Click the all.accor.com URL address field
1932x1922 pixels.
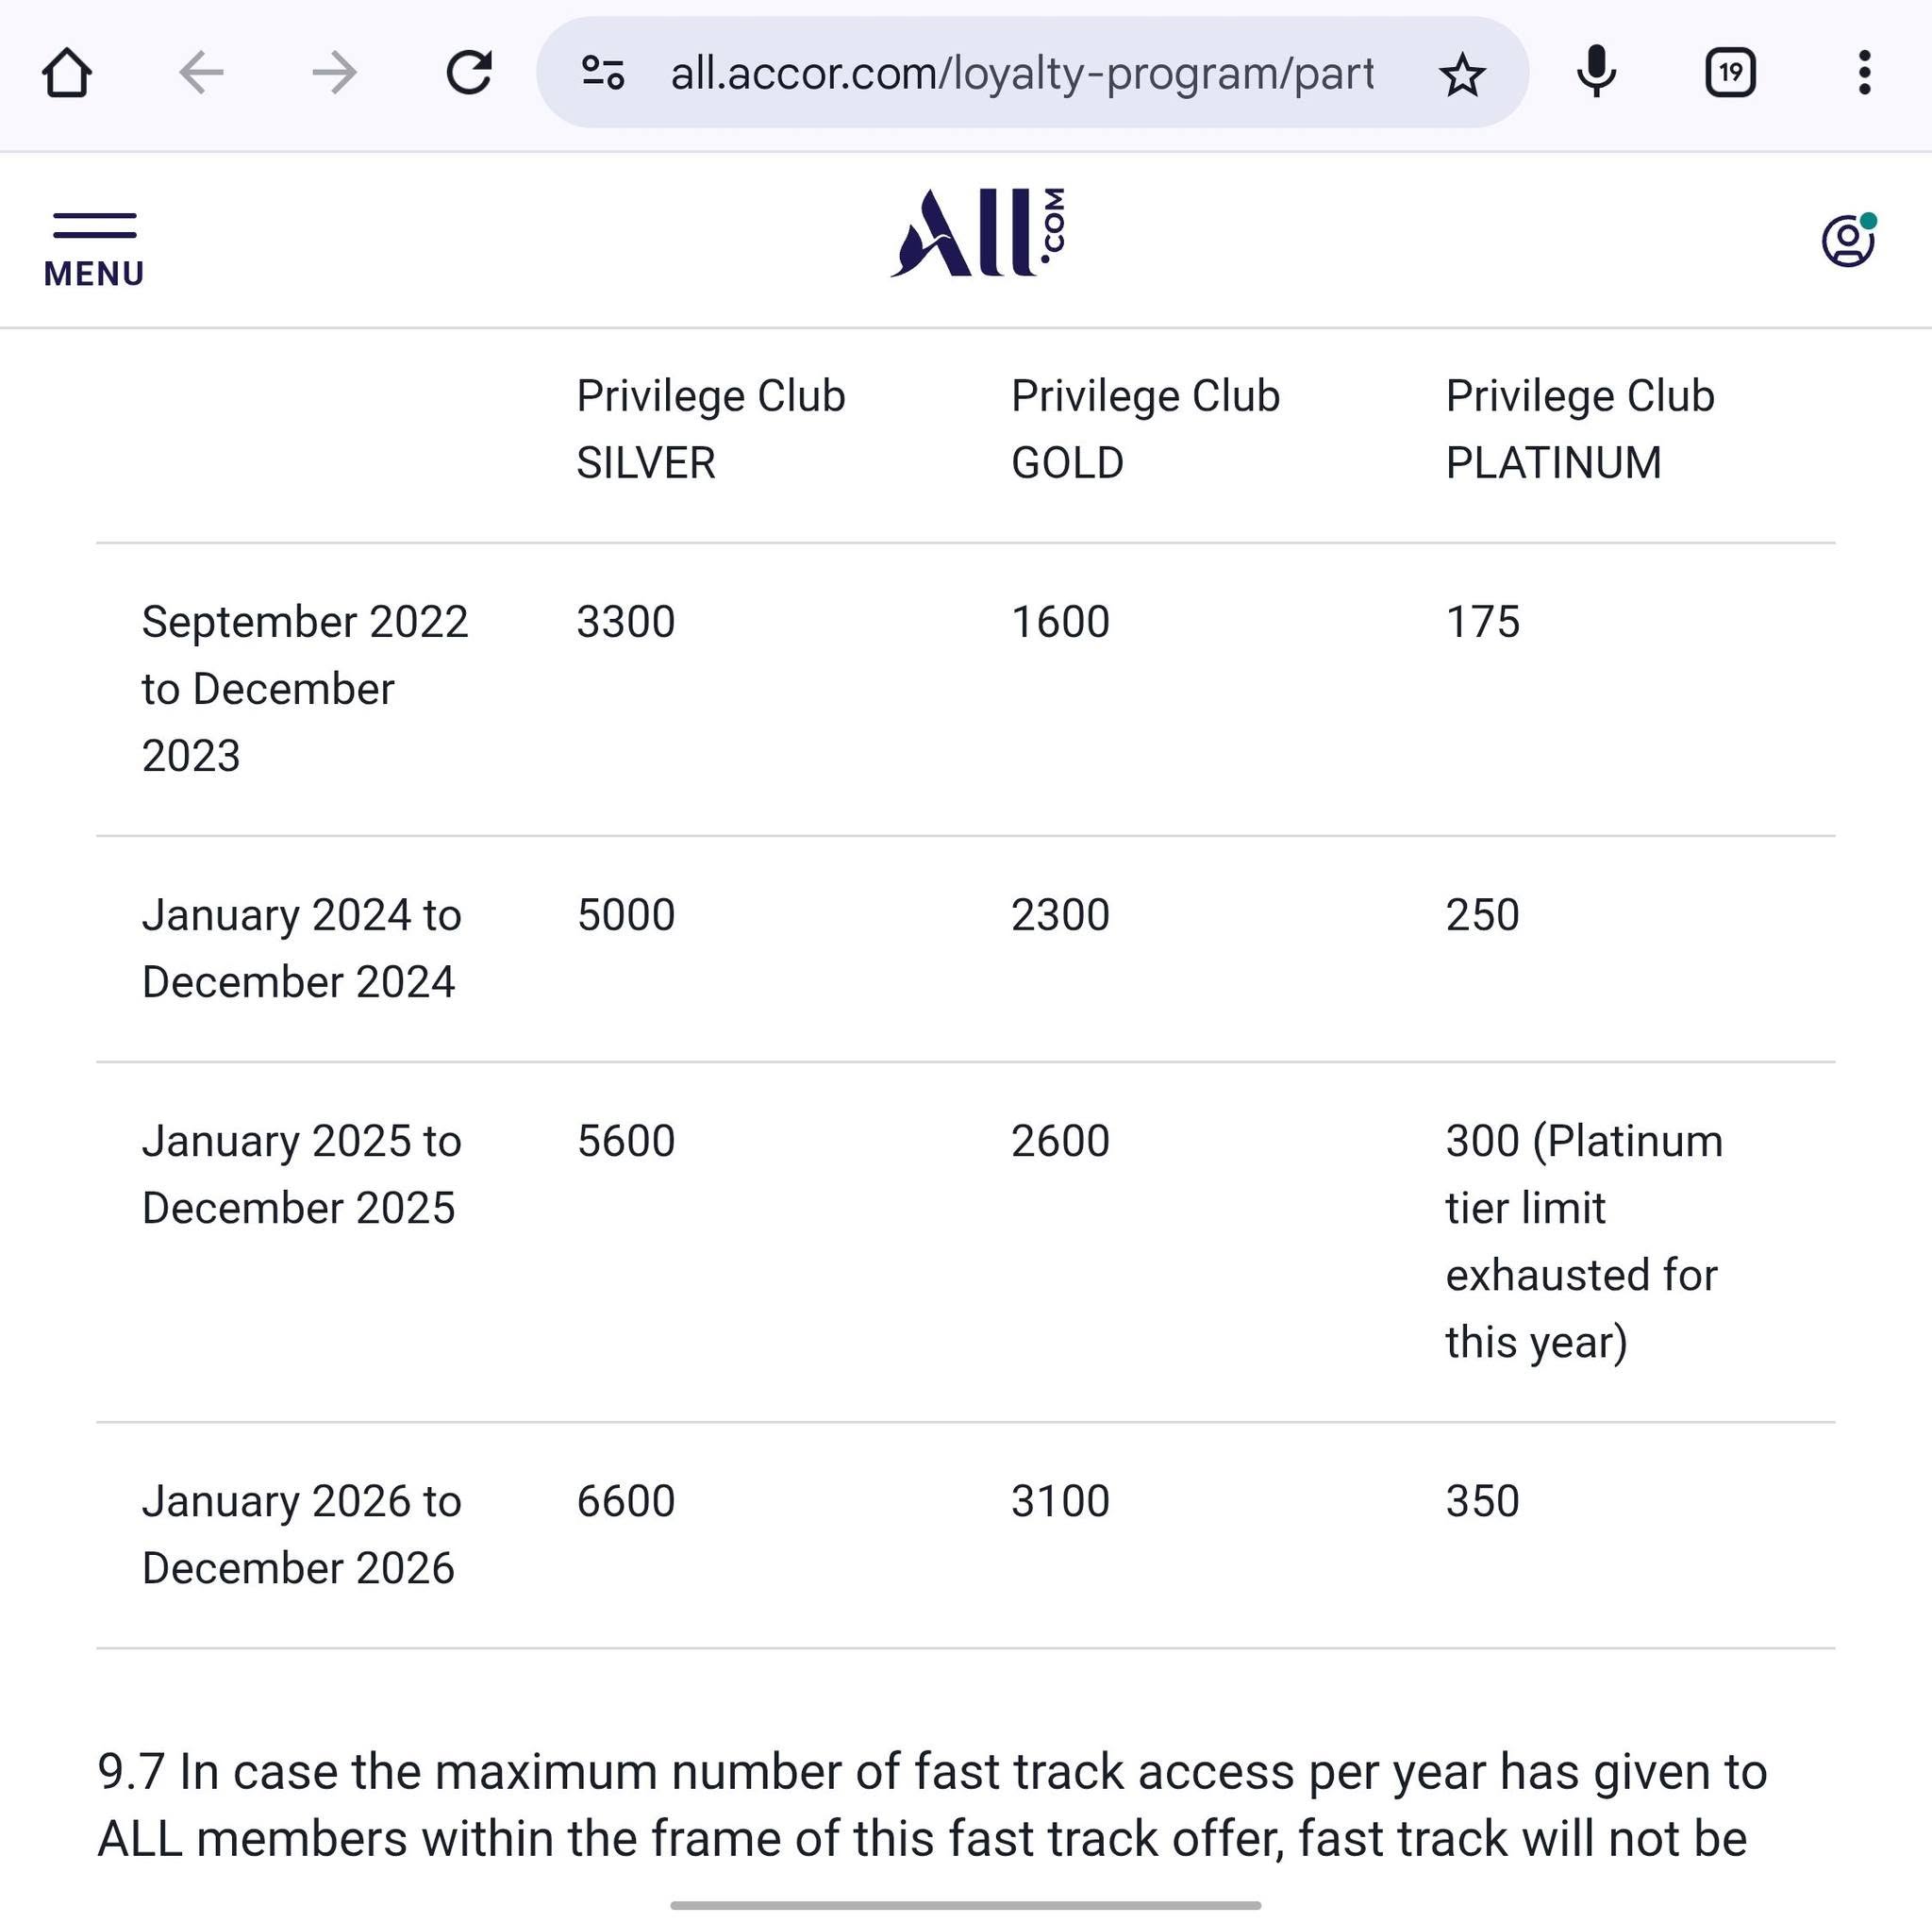point(1022,73)
